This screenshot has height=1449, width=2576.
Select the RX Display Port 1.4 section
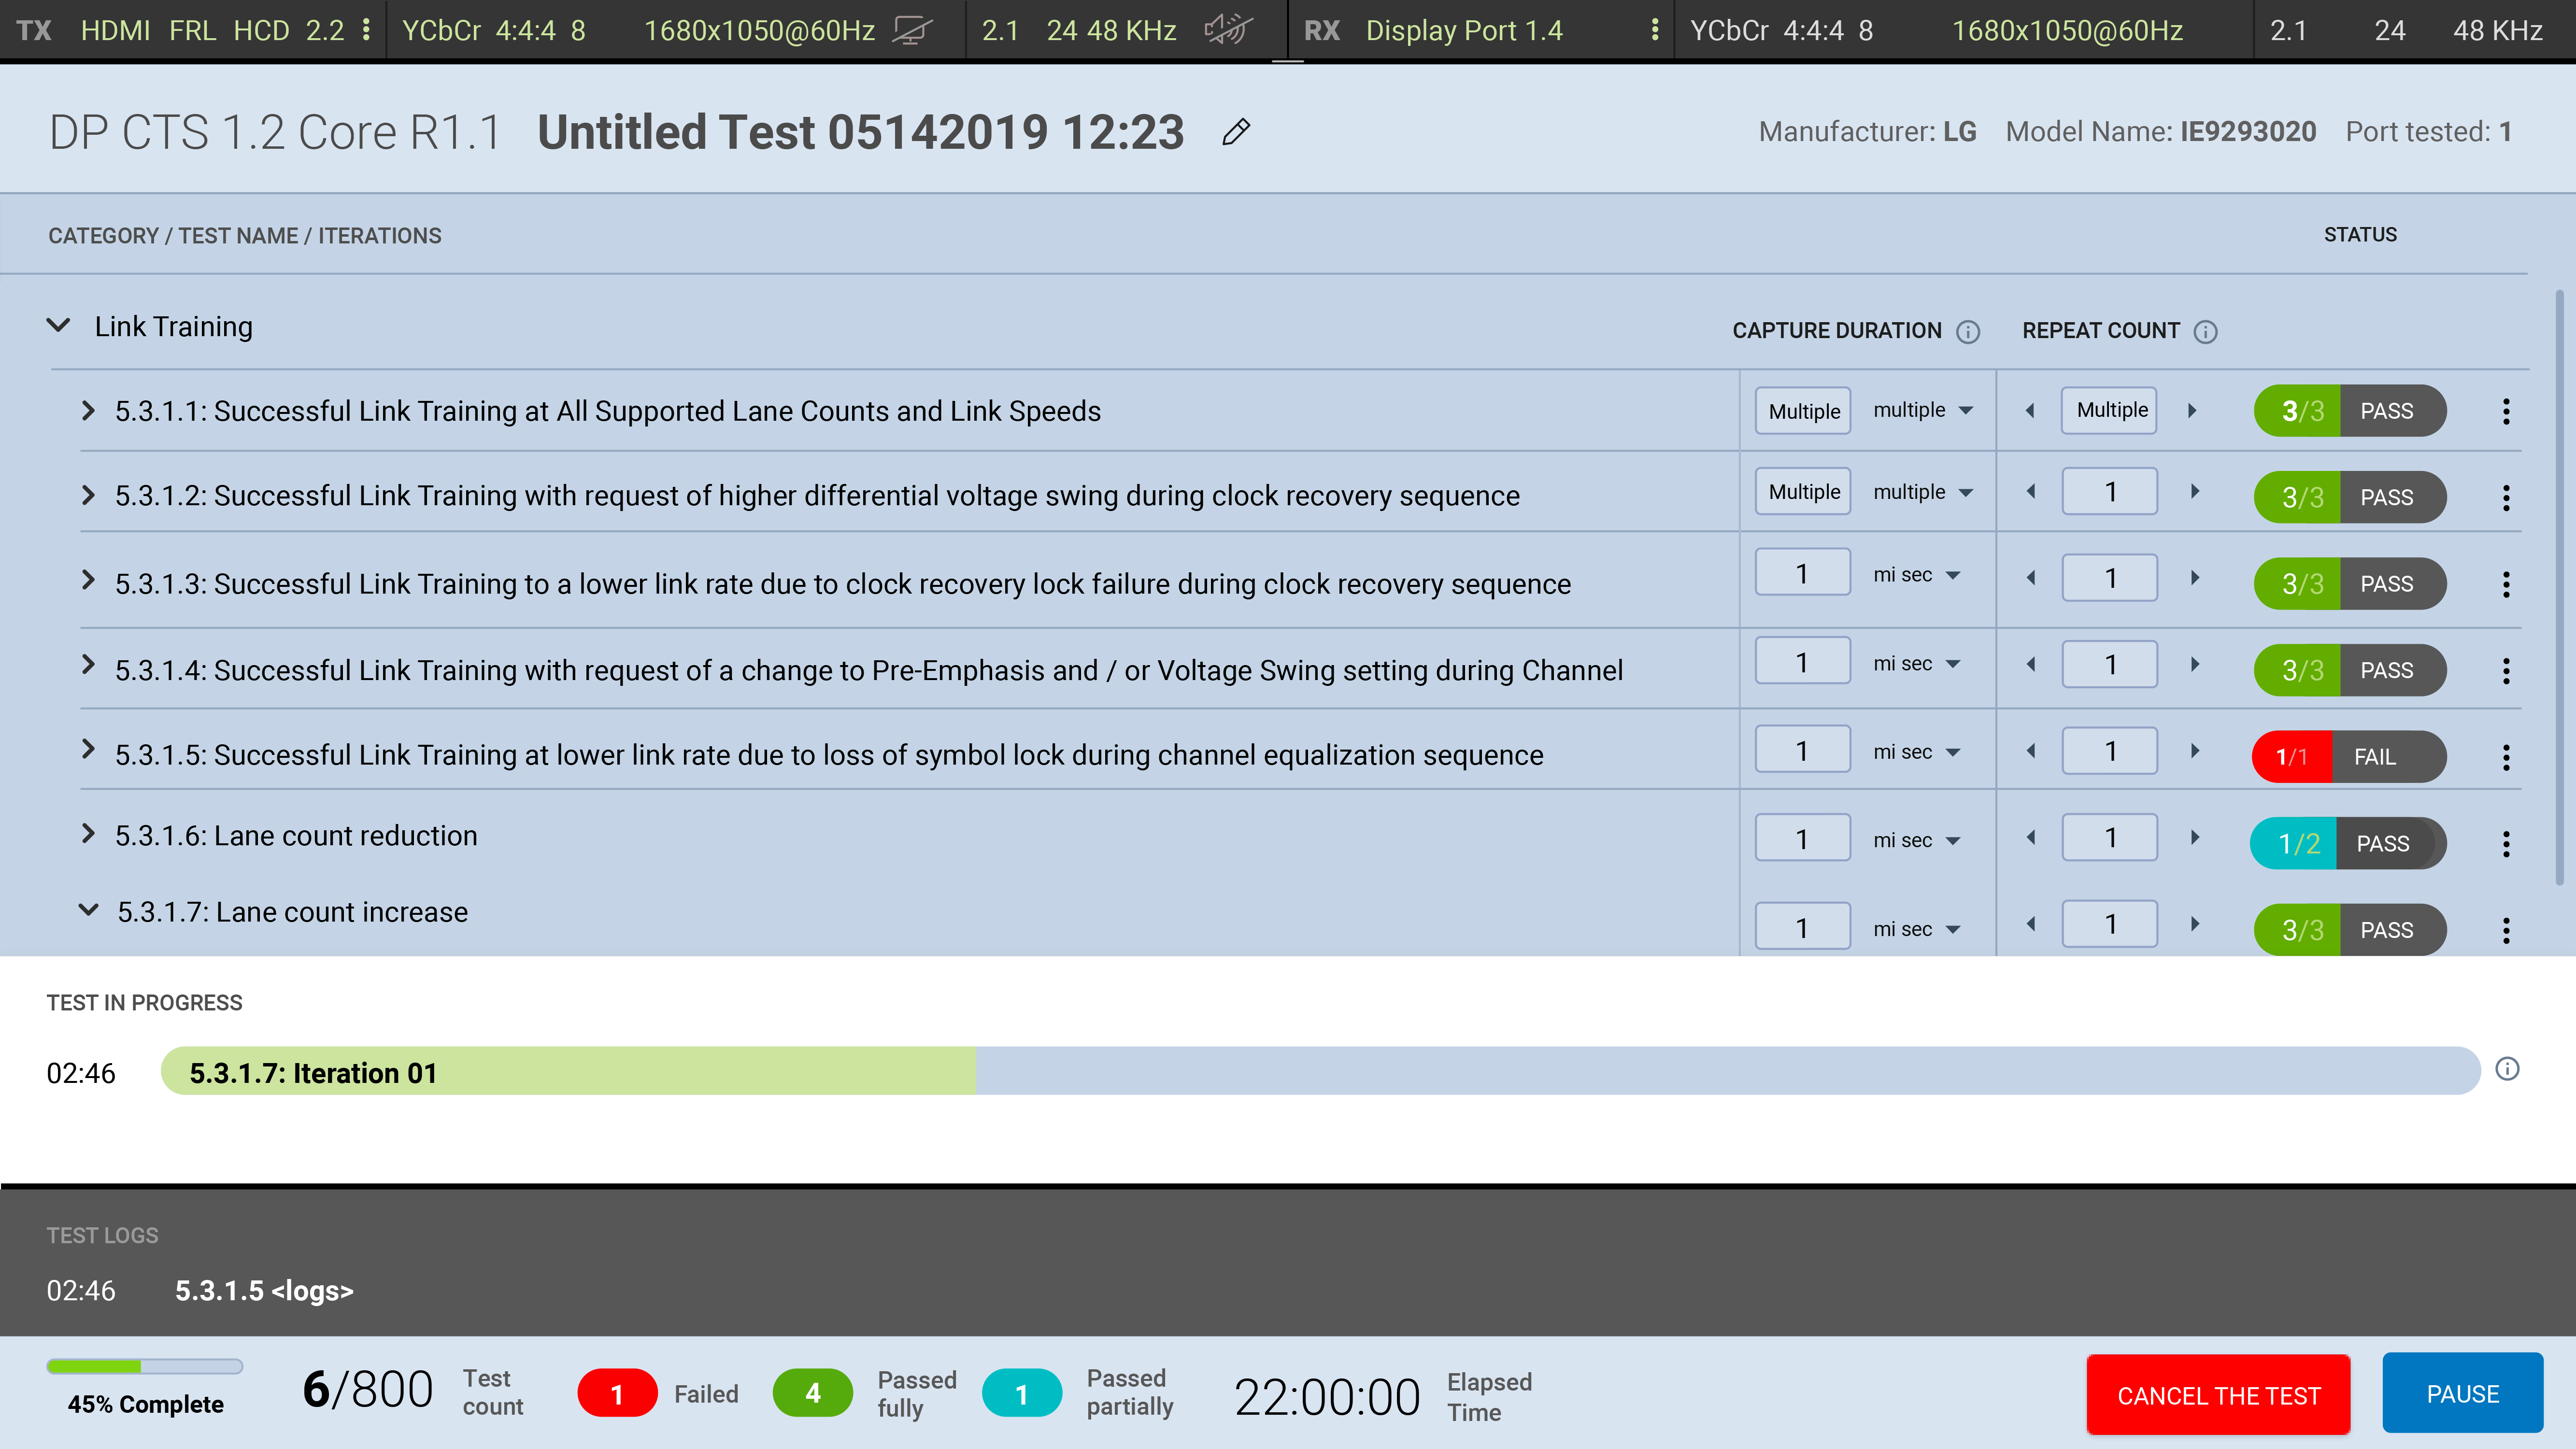pos(1464,30)
